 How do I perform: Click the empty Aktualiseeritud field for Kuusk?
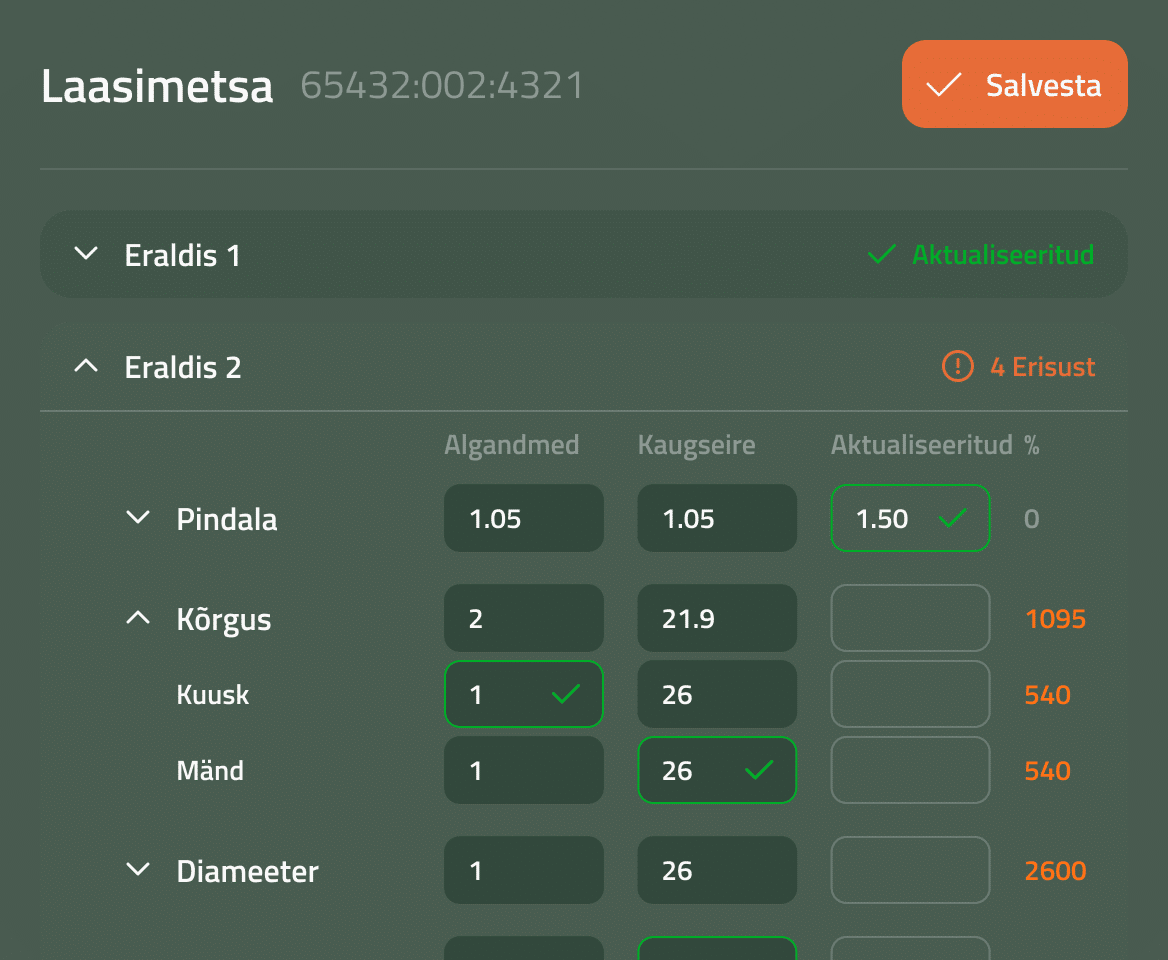[x=910, y=694]
